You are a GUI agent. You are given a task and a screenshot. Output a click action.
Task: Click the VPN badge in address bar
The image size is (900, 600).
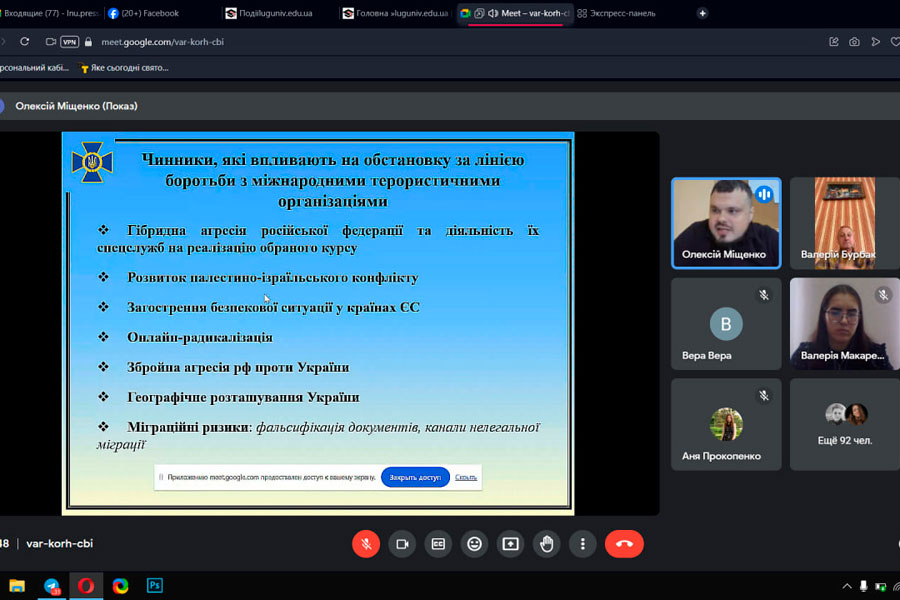click(69, 42)
